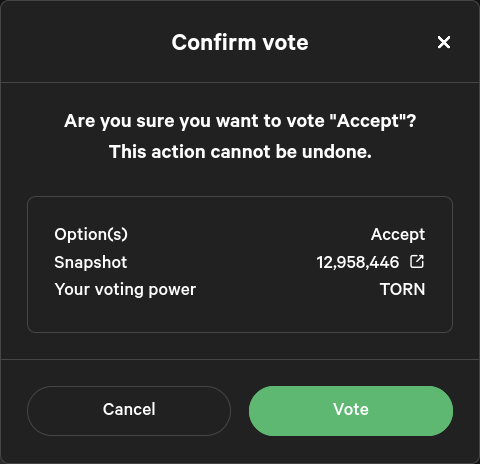Click the "Confirm vote" dialog title
This screenshot has height=464, width=480.
tap(240, 42)
